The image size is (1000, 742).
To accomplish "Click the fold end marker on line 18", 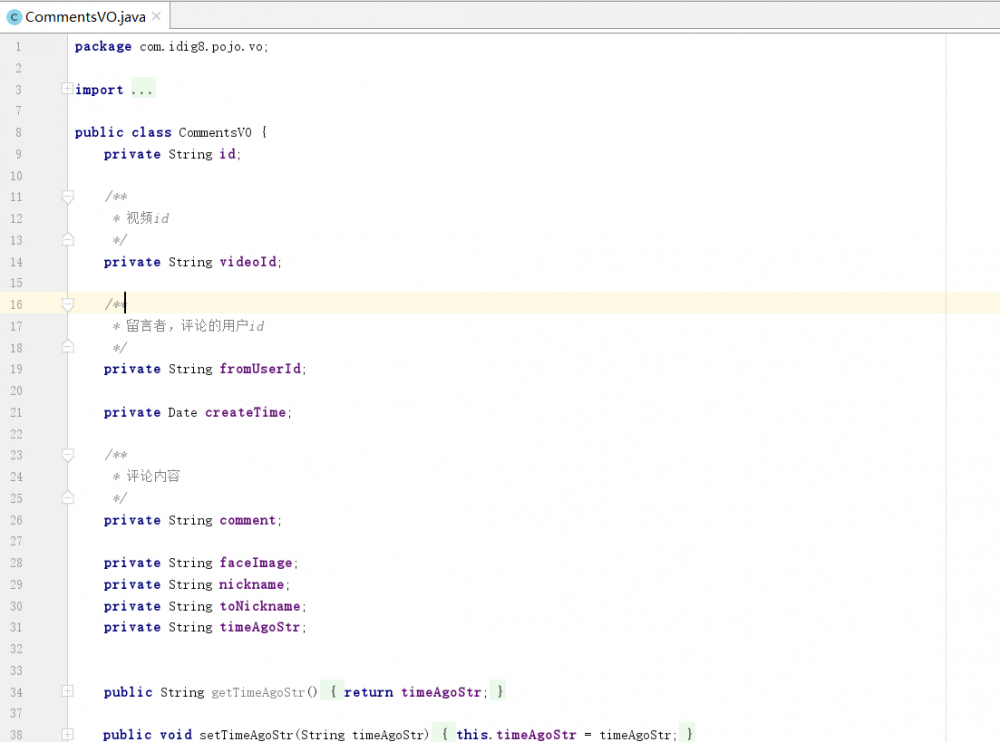I will 68,347.
